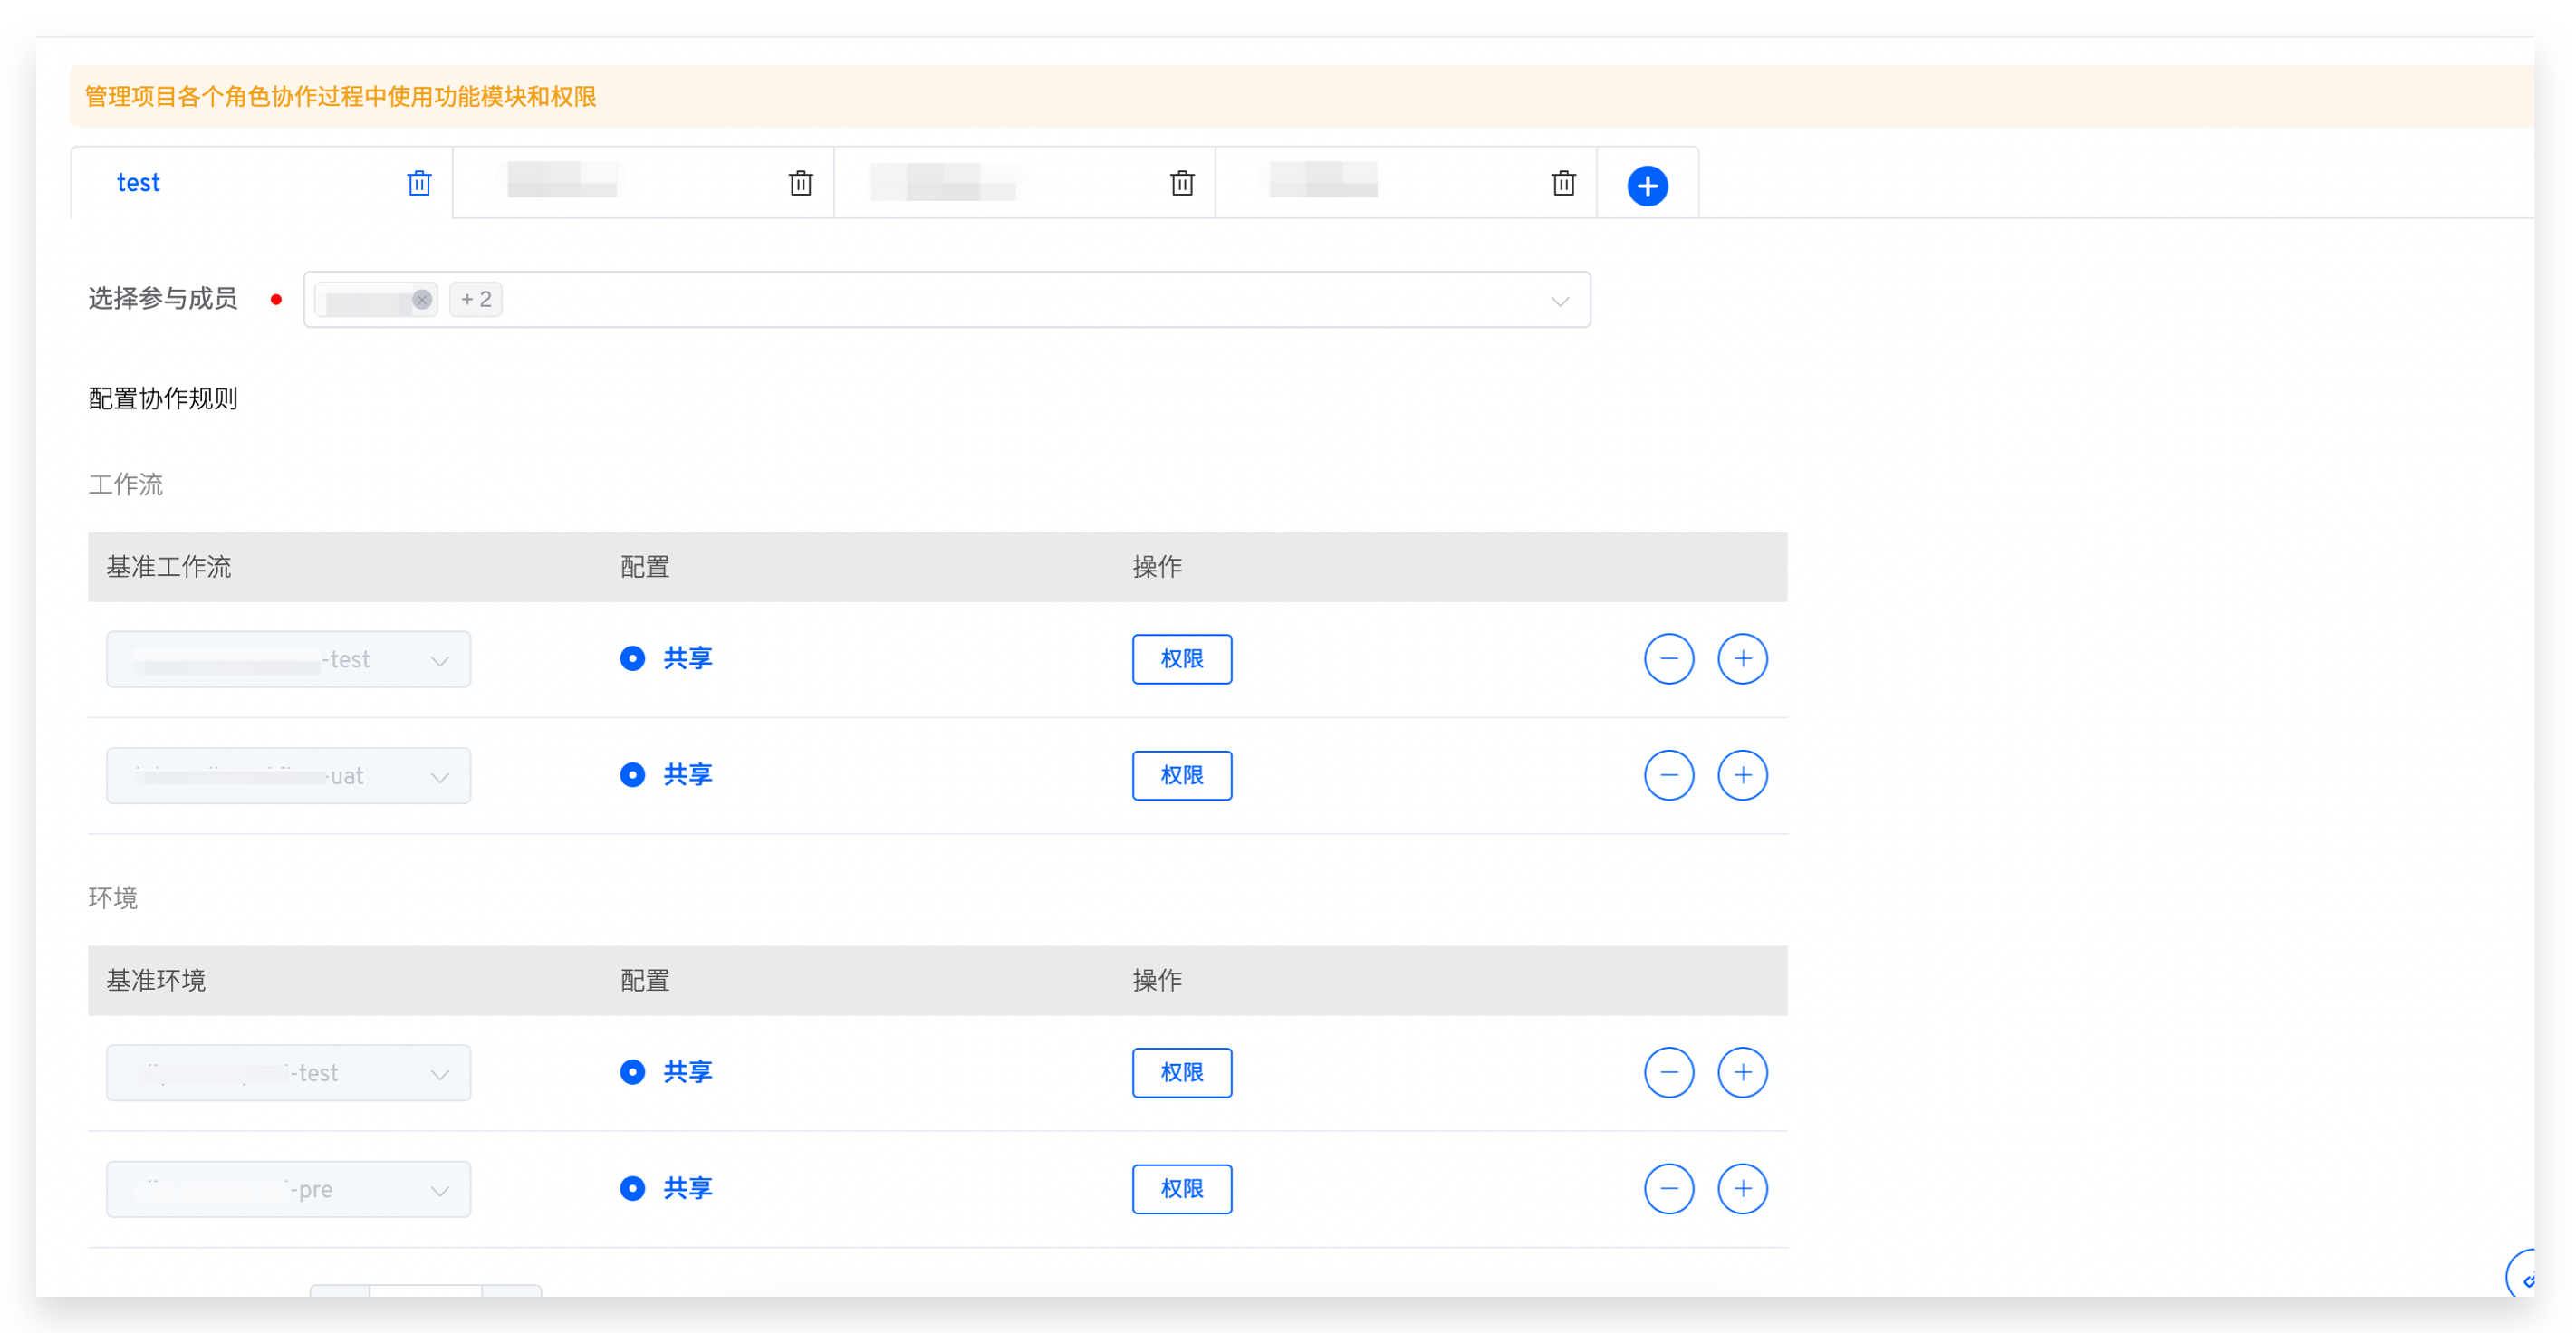This screenshot has height=1333, width=2576.
Task: Remove the -pre environment row with minus icon
Action: pos(1668,1188)
